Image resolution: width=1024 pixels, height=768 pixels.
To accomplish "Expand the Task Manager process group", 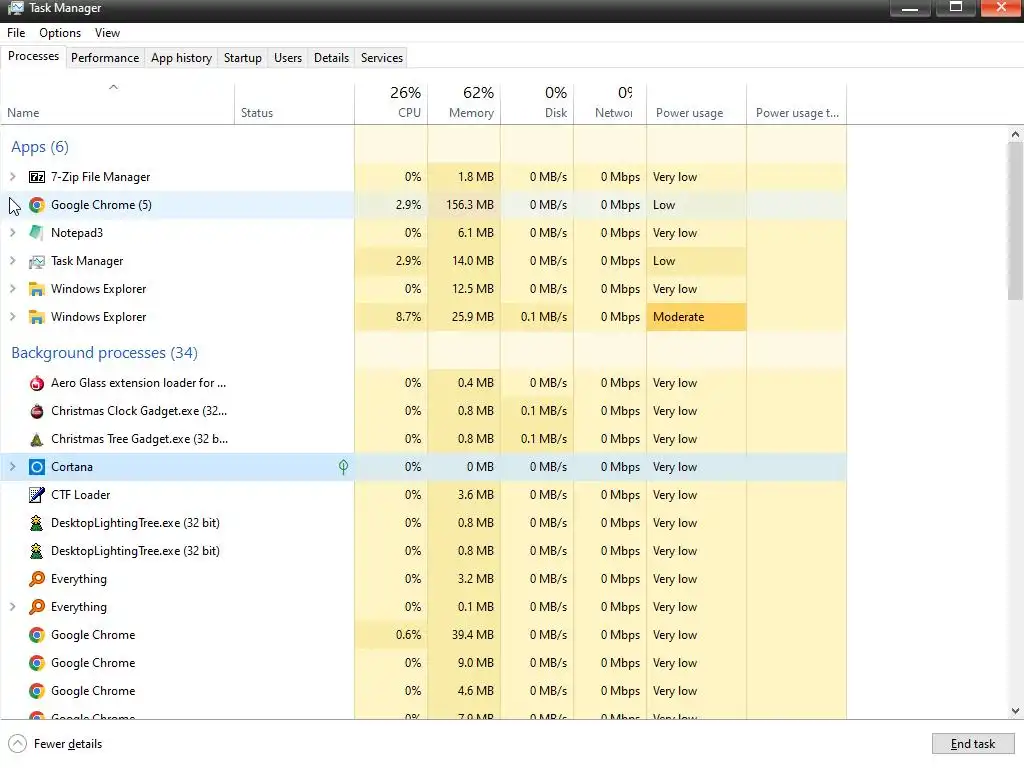I will (x=12, y=261).
